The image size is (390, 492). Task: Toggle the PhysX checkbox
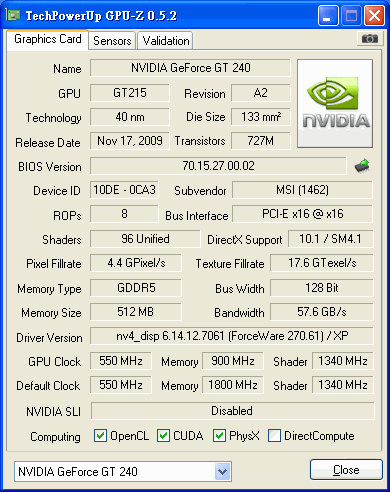pyautogui.click(x=219, y=436)
